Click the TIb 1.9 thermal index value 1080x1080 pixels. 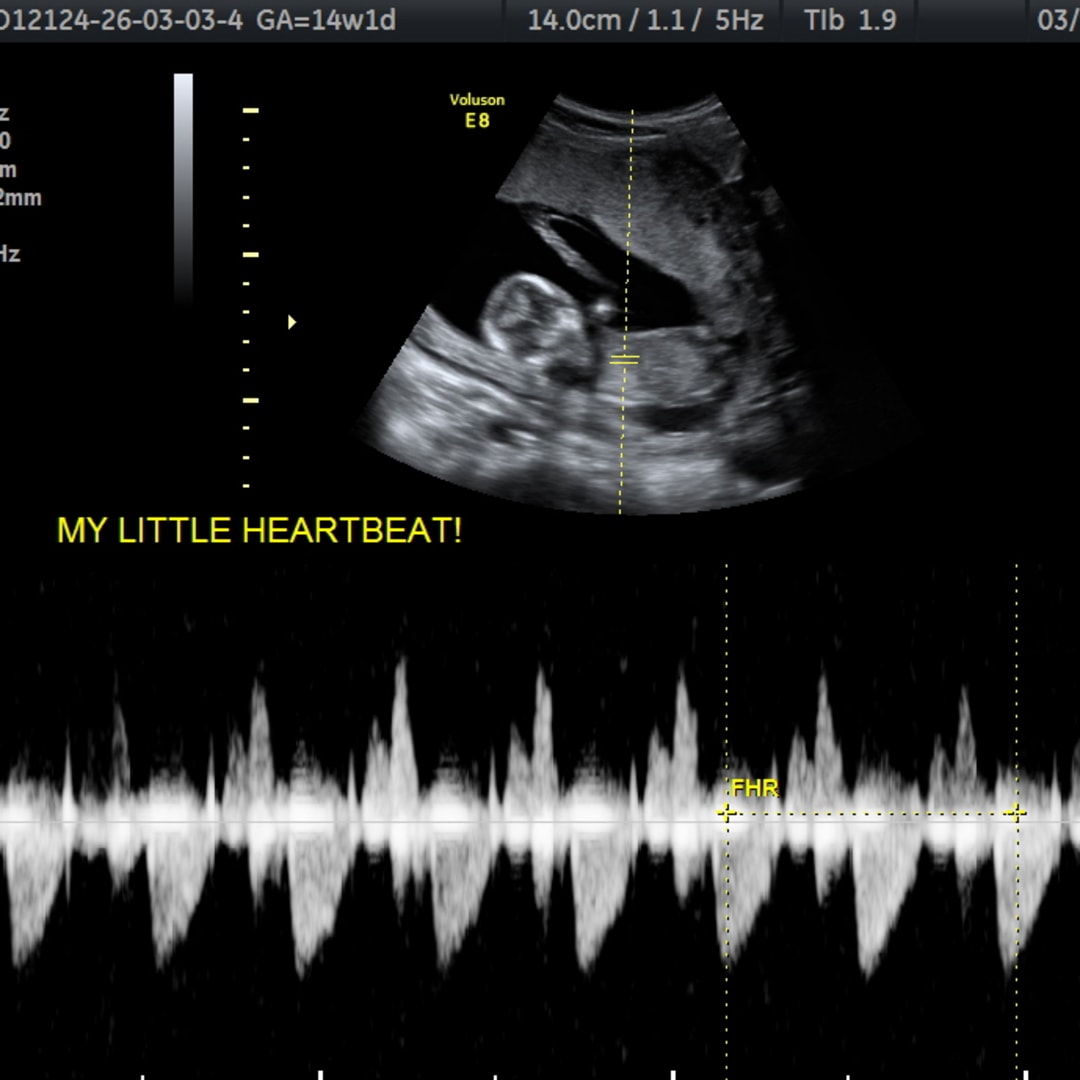click(850, 20)
